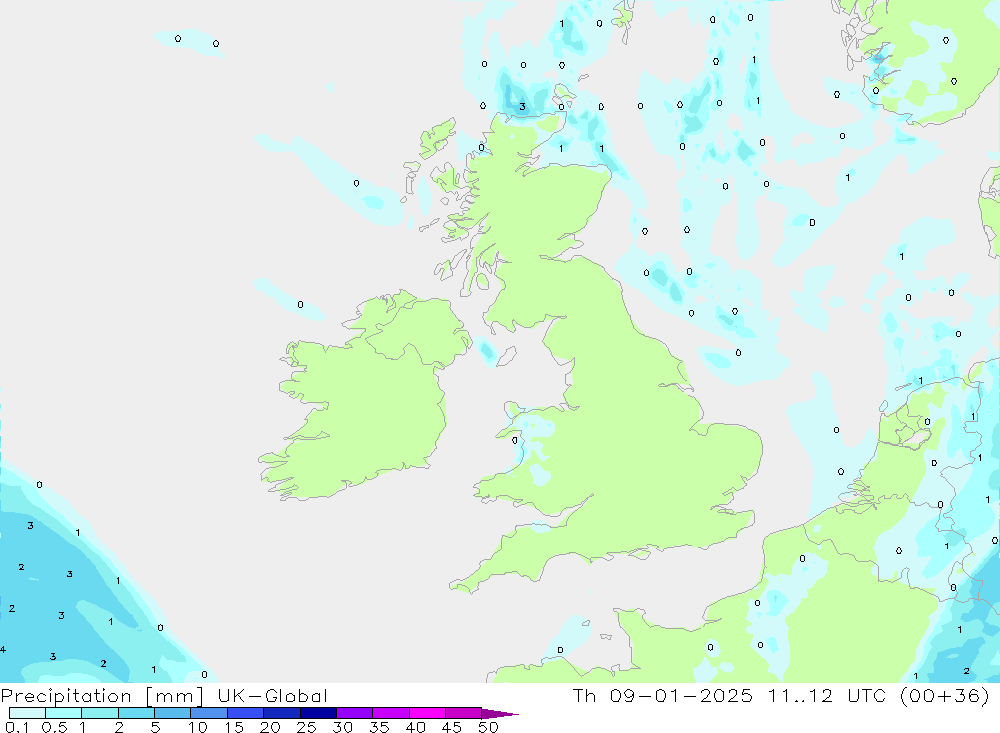The image size is (1000, 733).
Task: Click the '30' legend scale label
Action: 342,727
